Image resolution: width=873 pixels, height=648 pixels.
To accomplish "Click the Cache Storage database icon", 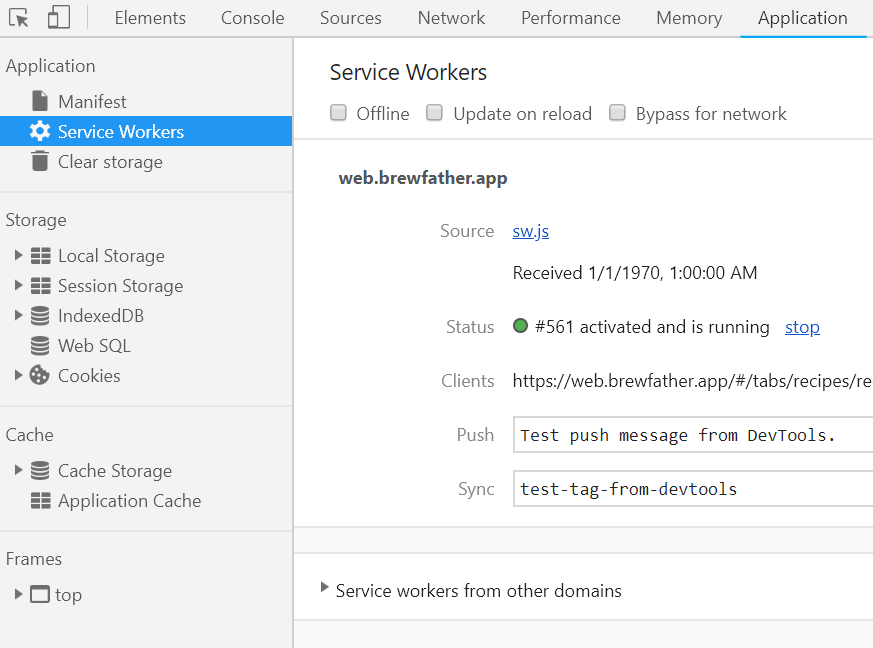I will point(40,470).
